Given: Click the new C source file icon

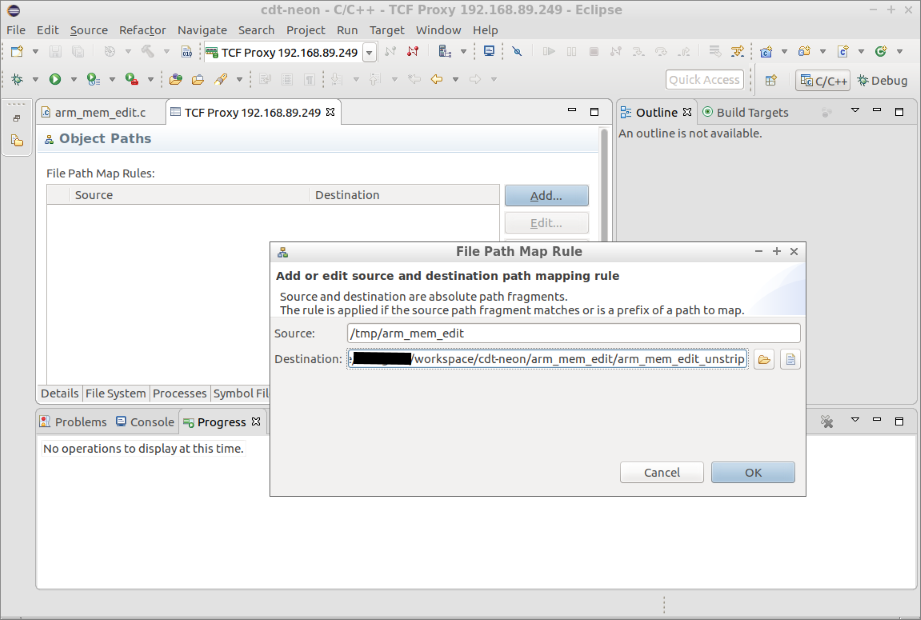Looking at the screenshot, I should 843,52.
